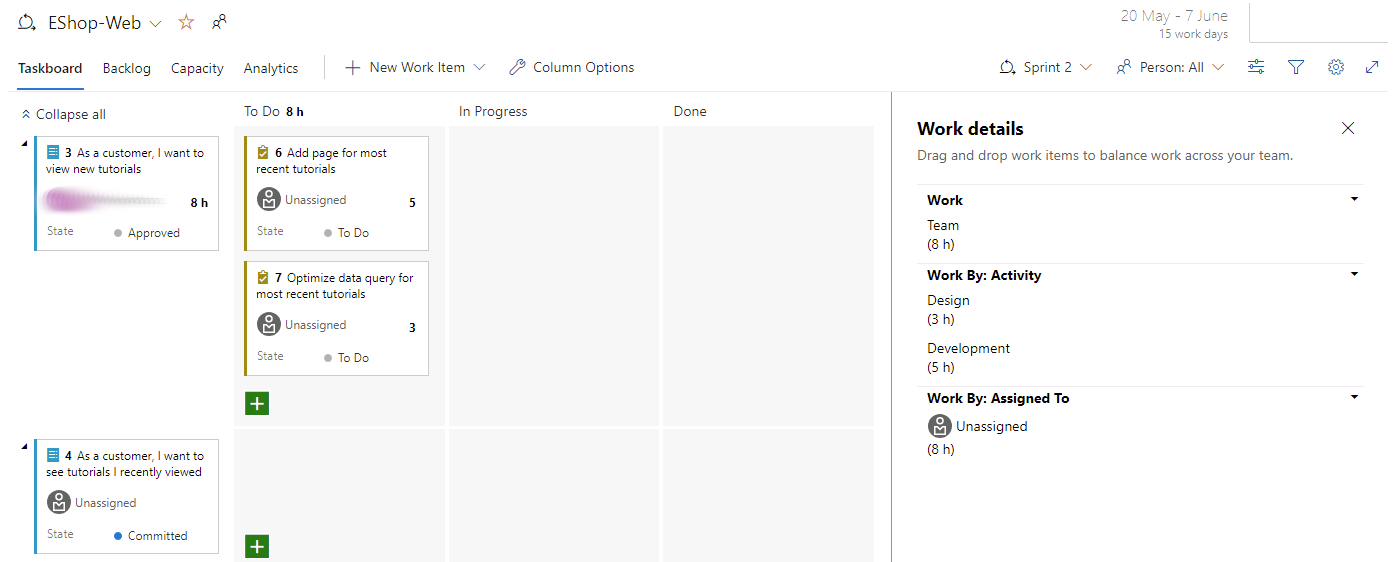Click Collapse all rows
The height and width of the screenshot is (562, 1394).
tap(63, 114)
